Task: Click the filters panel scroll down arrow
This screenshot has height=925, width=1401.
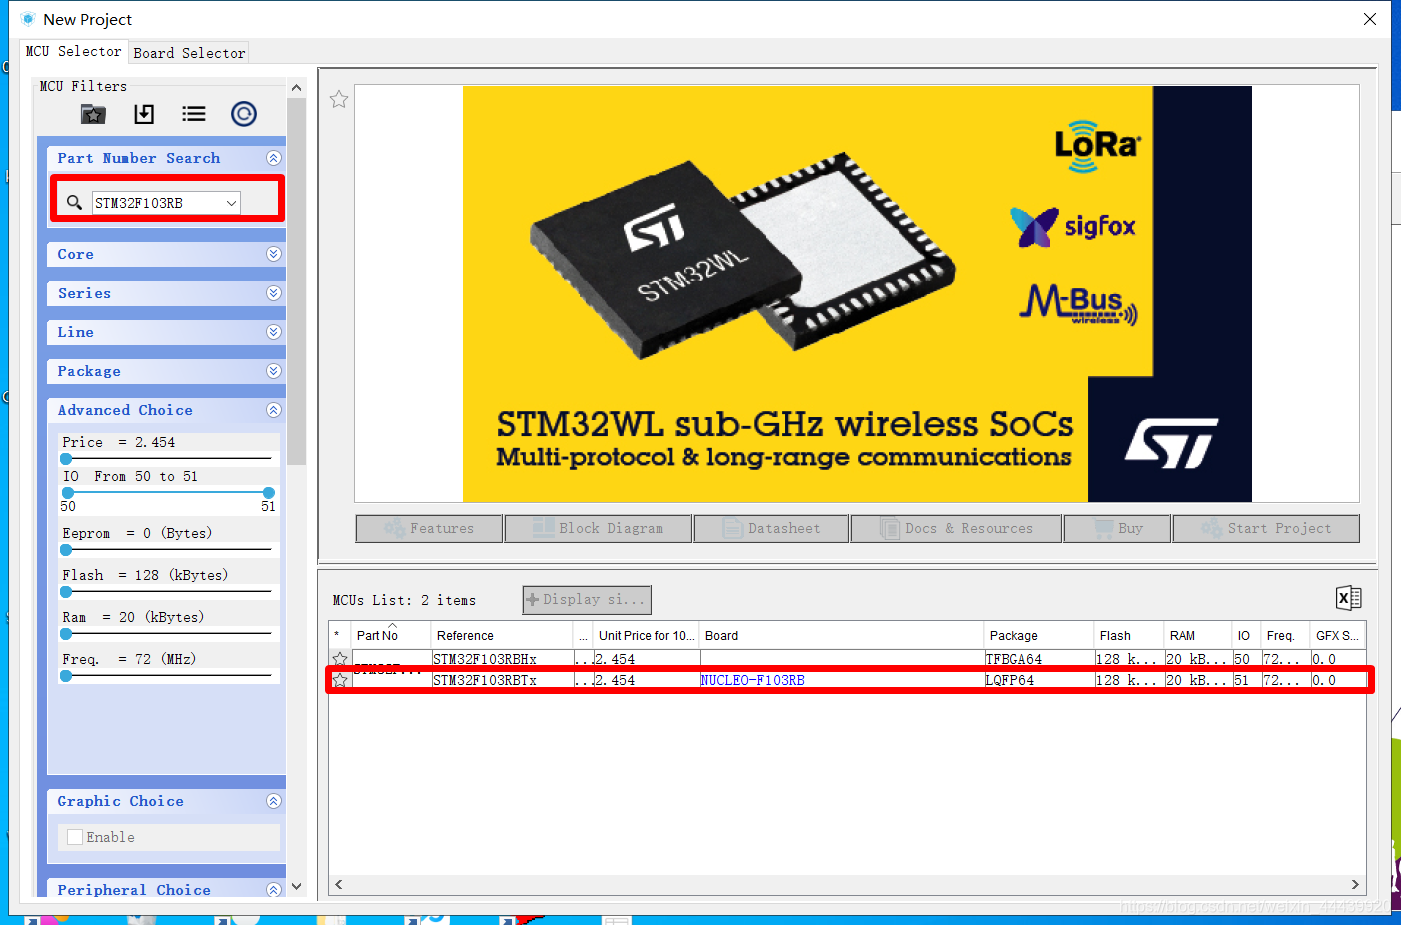Action: [296, 887]
